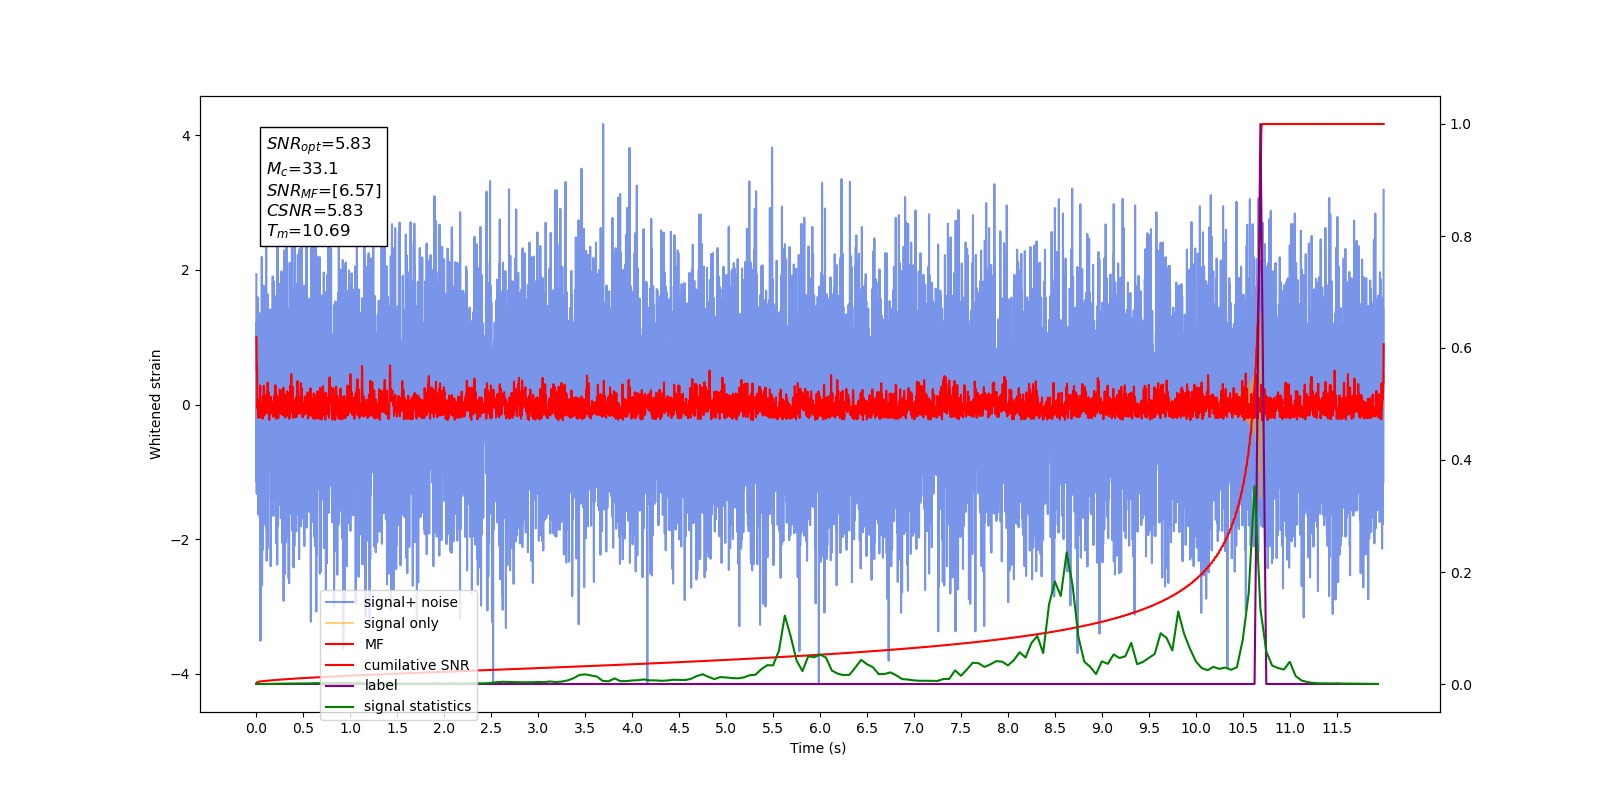Click the 'Whitened strain' y-axis label
The width and height of the screenshot is (1600, 800).
click(156, 404)
